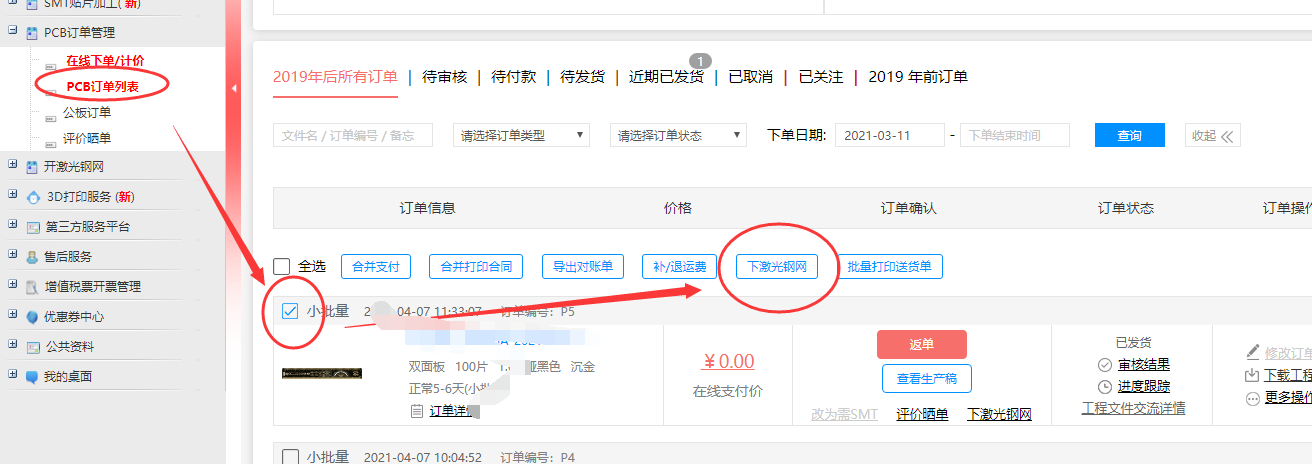Click the clock icon beside 进度跟踪
Viewport: 1312px width, 464px height.
click(1105, 387)
